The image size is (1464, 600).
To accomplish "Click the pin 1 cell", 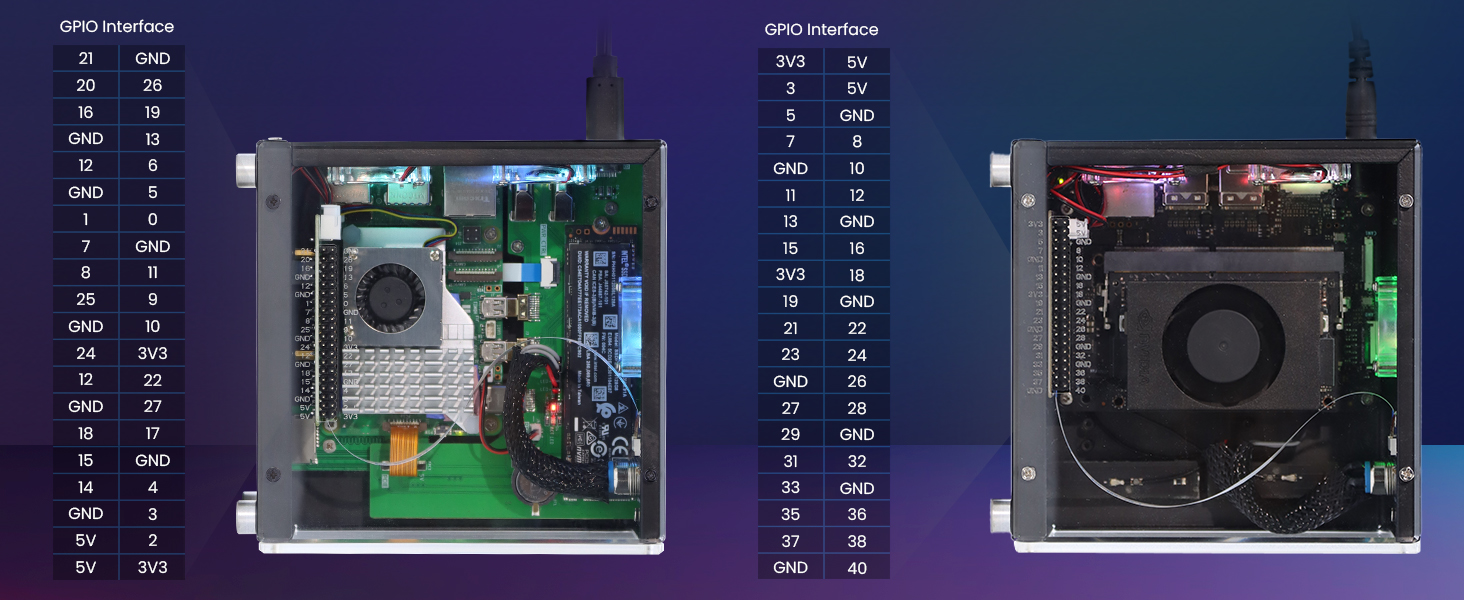I will tap(86, 219).
